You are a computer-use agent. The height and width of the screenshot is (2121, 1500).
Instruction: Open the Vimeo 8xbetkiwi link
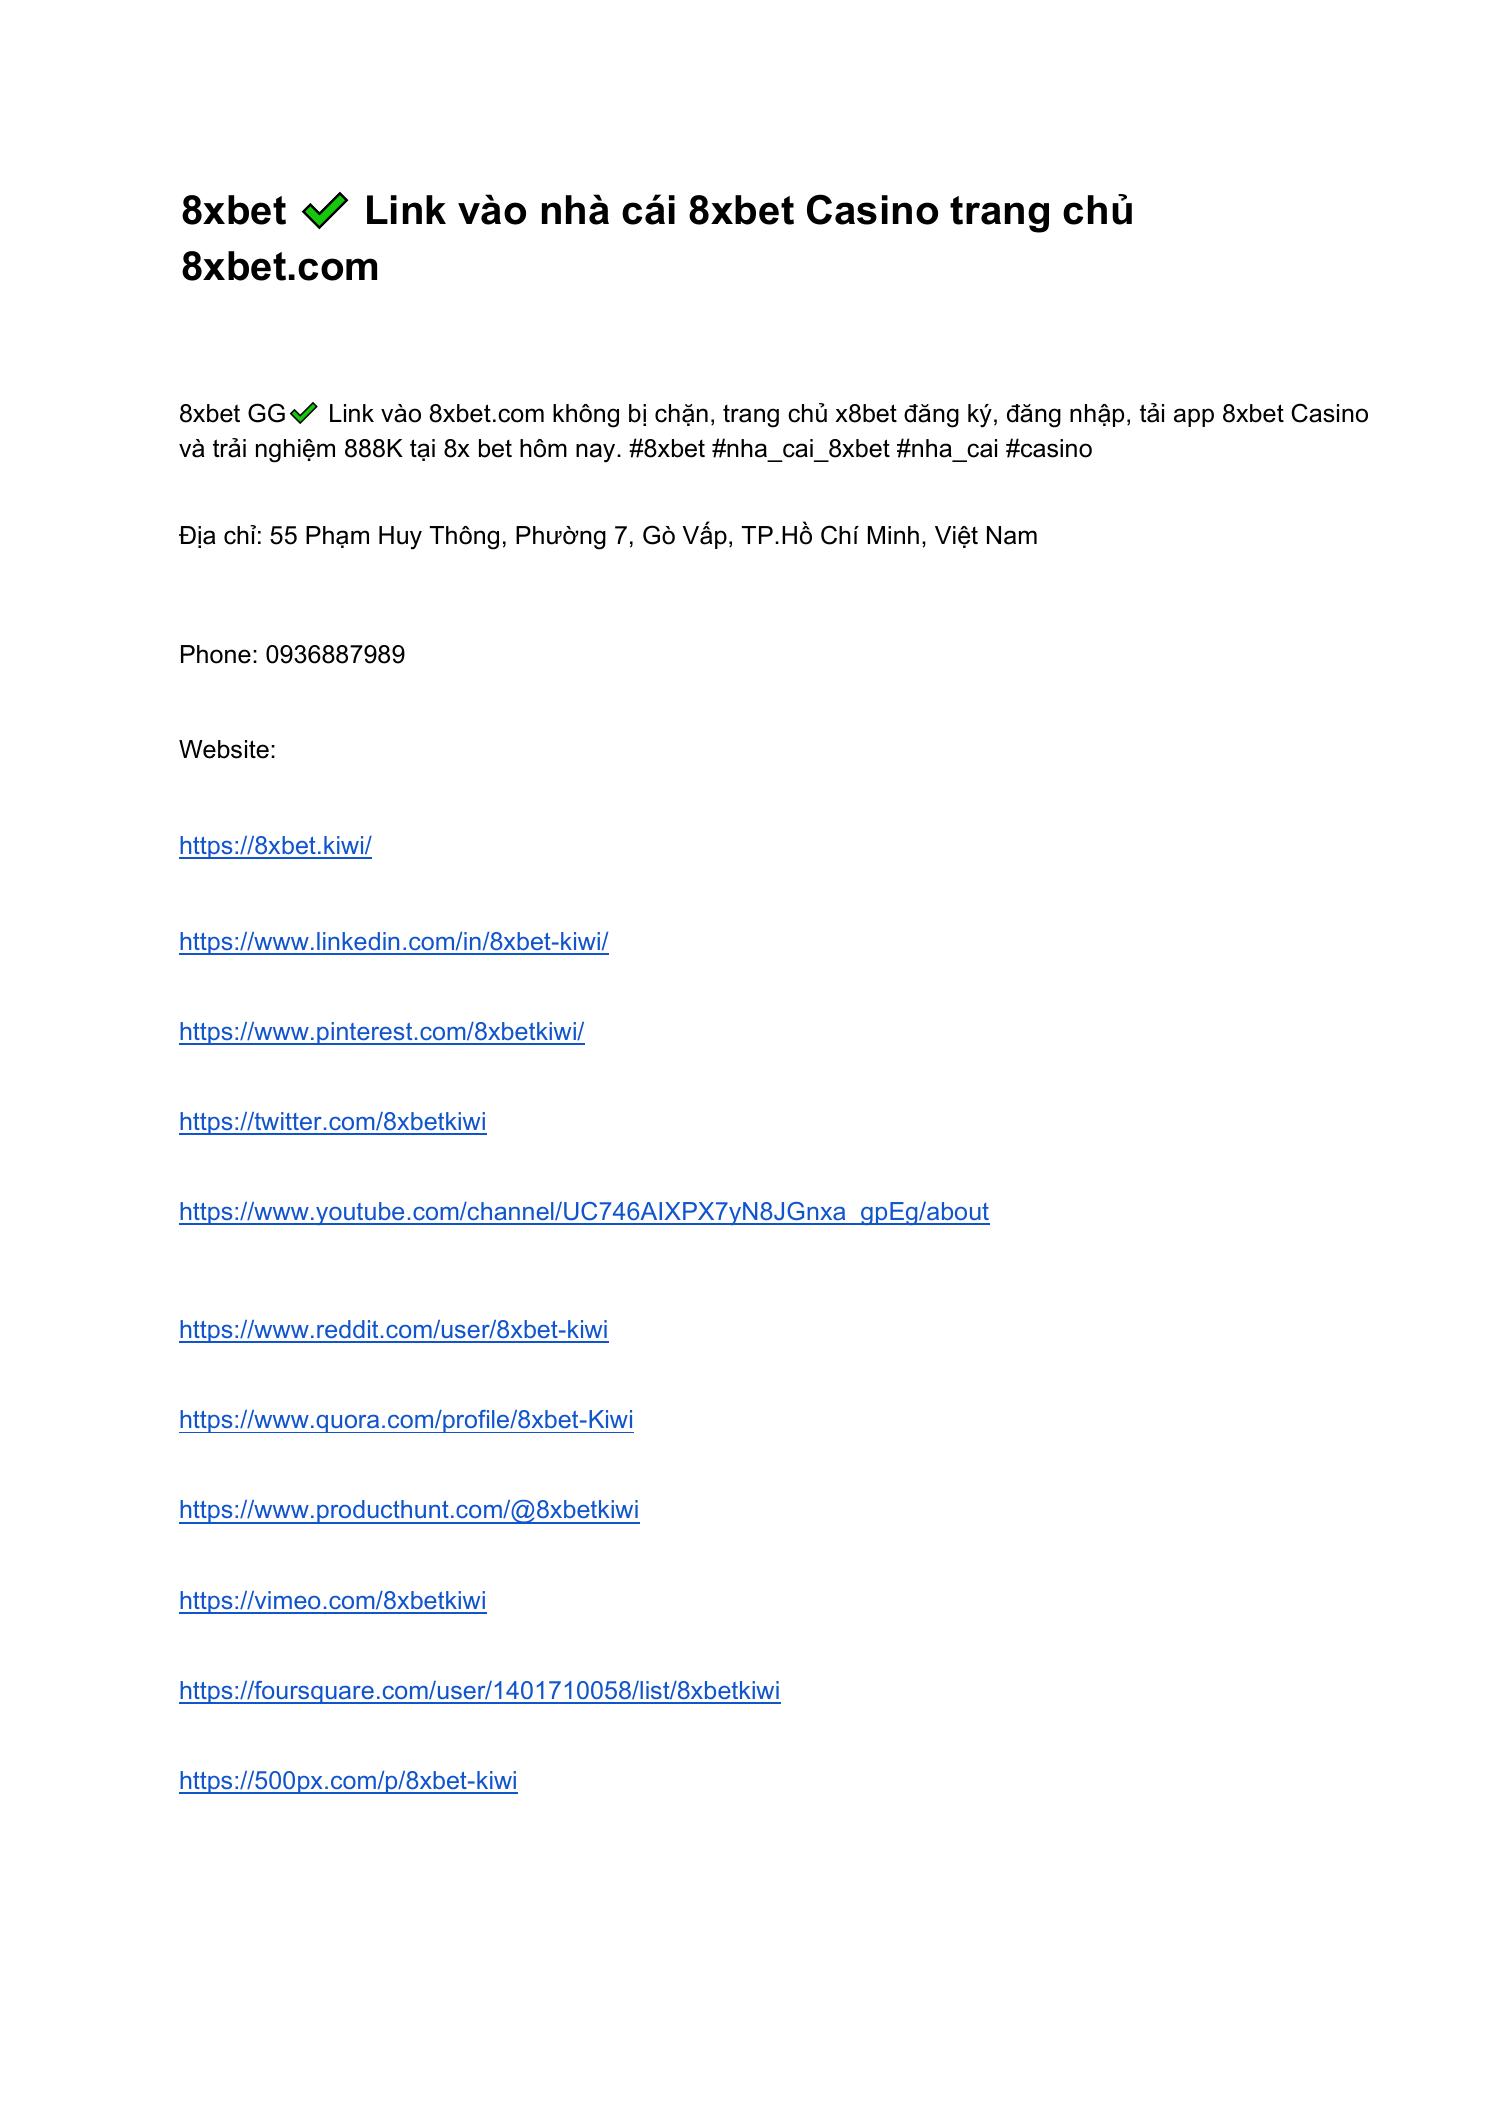click(x=333, y=1601)
